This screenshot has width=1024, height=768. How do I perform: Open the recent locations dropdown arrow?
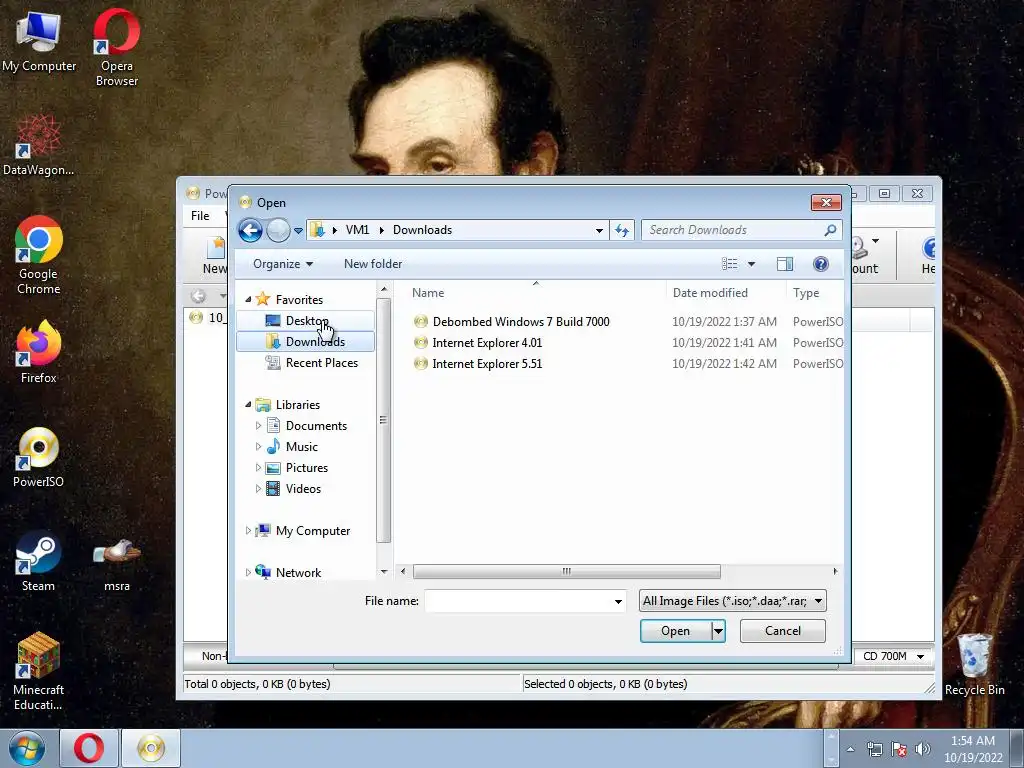(298, 231)
